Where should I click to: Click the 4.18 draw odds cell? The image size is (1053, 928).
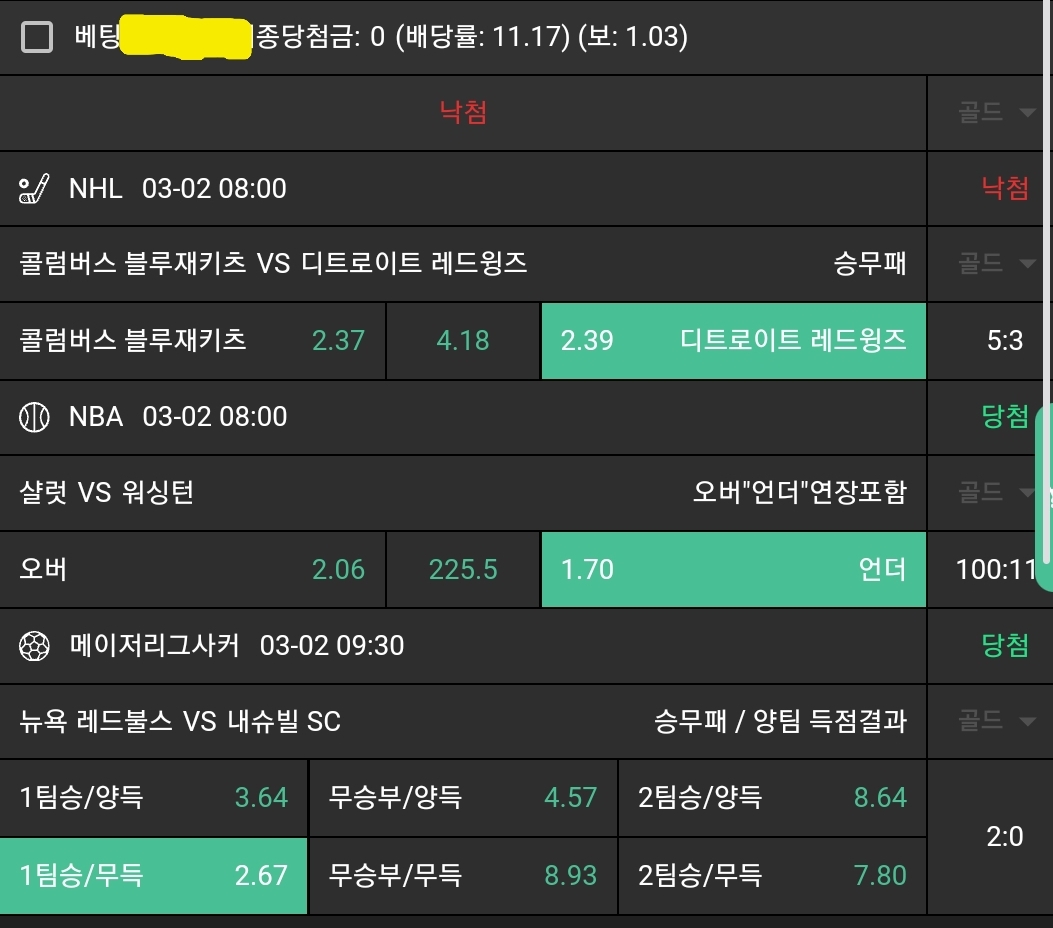[463, 341]
